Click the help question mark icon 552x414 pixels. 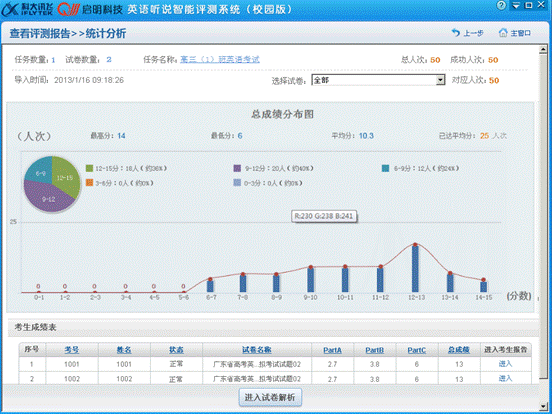[501, 5]
